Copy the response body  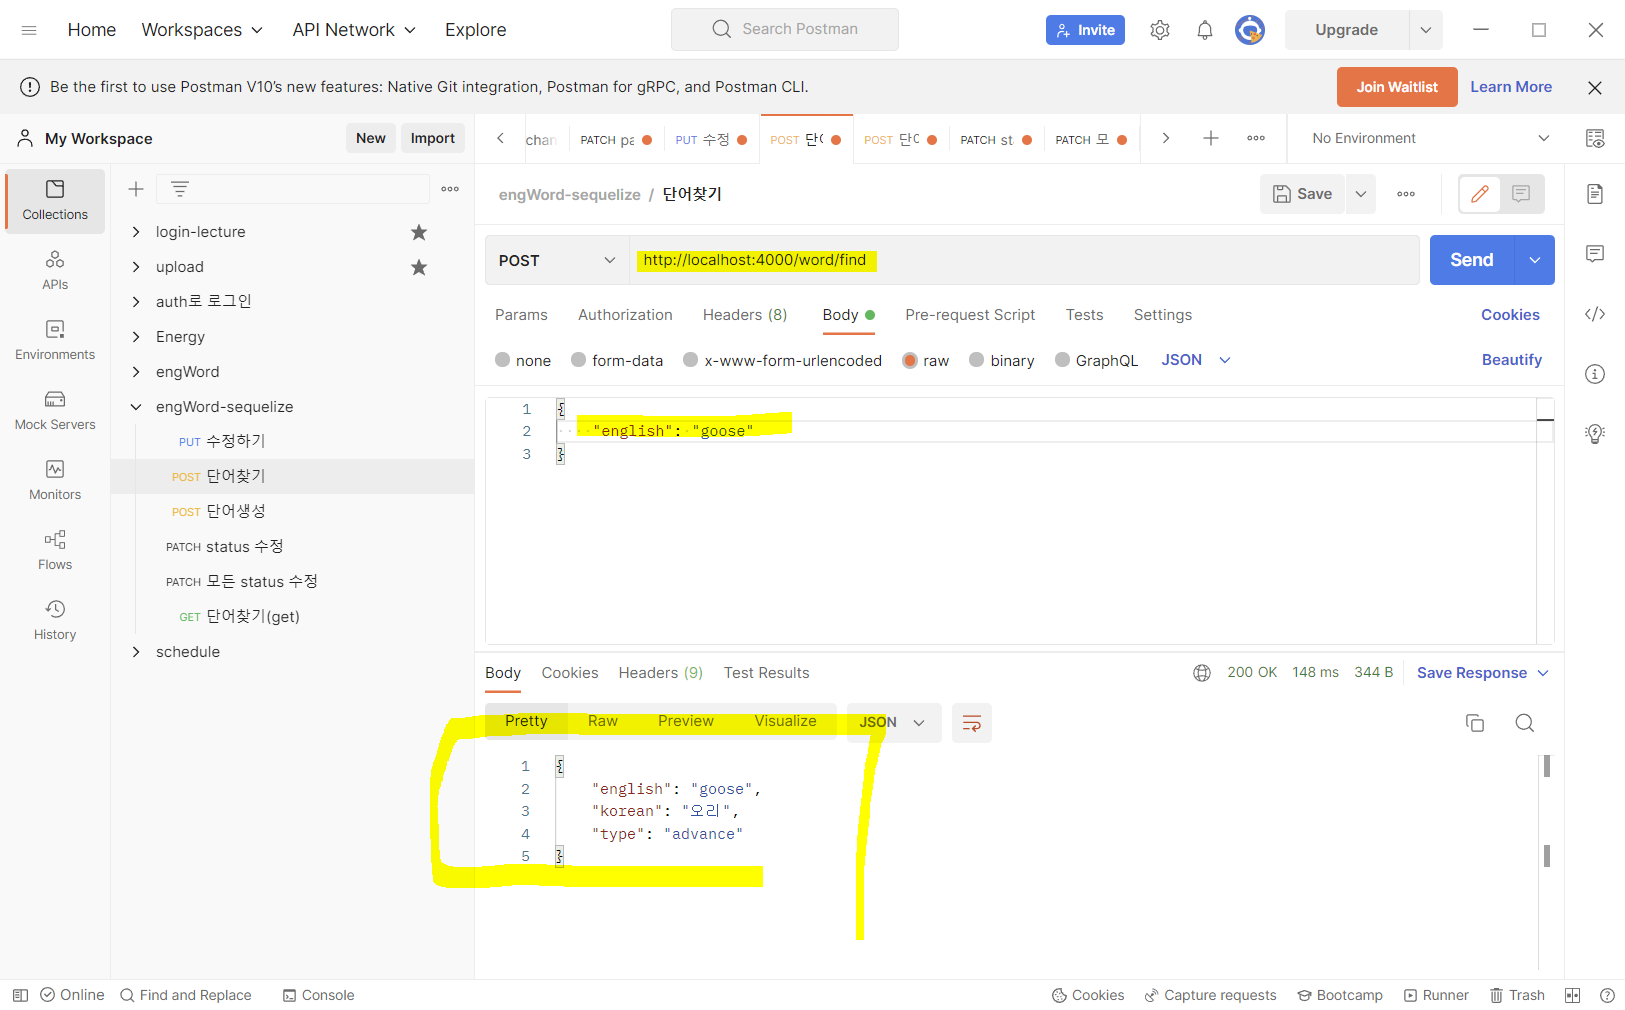tap(1475, 723)
